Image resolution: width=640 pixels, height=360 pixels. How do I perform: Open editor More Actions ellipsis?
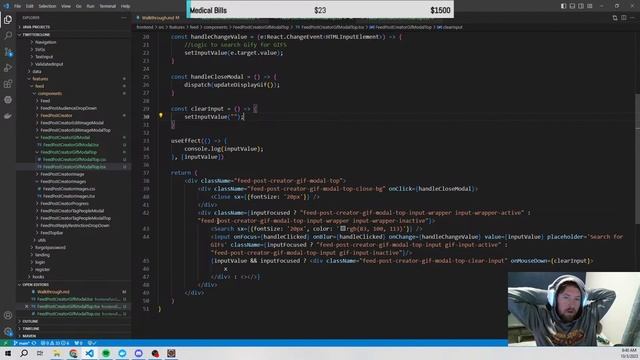click(x=633, y=18)
